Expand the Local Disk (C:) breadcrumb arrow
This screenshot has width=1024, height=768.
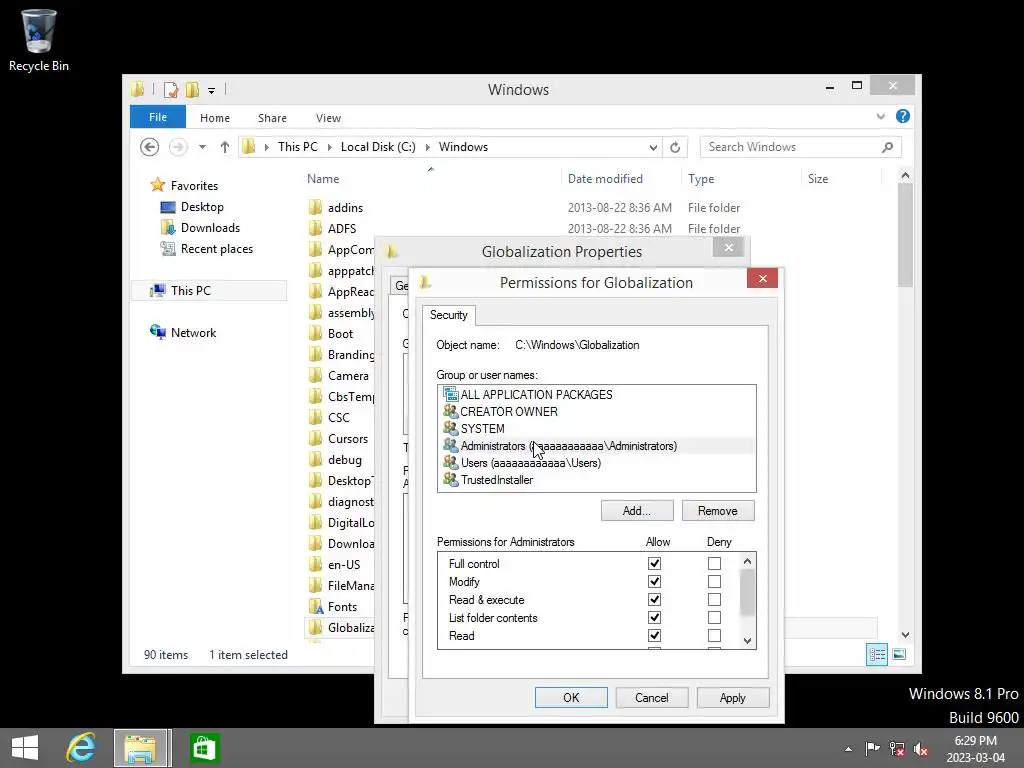[428, 147]
